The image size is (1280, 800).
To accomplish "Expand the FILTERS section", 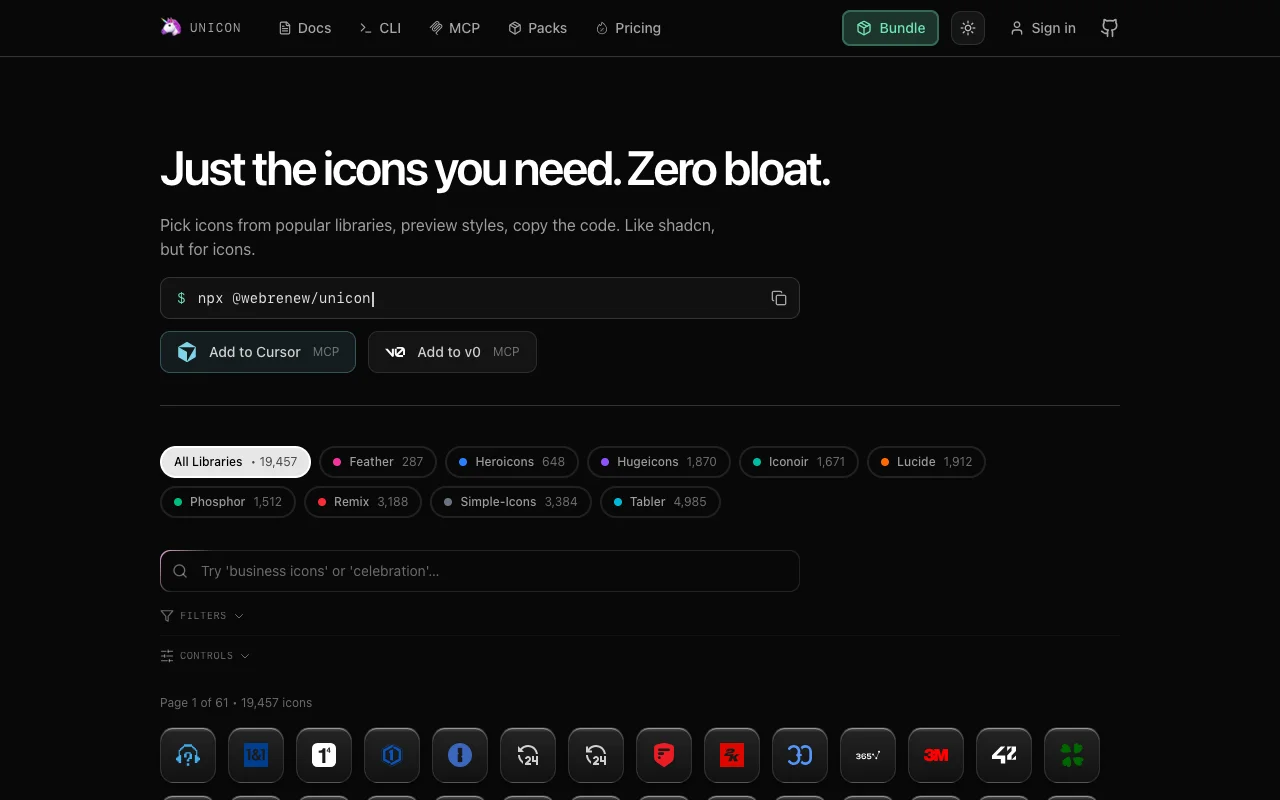I will [202, 615].
